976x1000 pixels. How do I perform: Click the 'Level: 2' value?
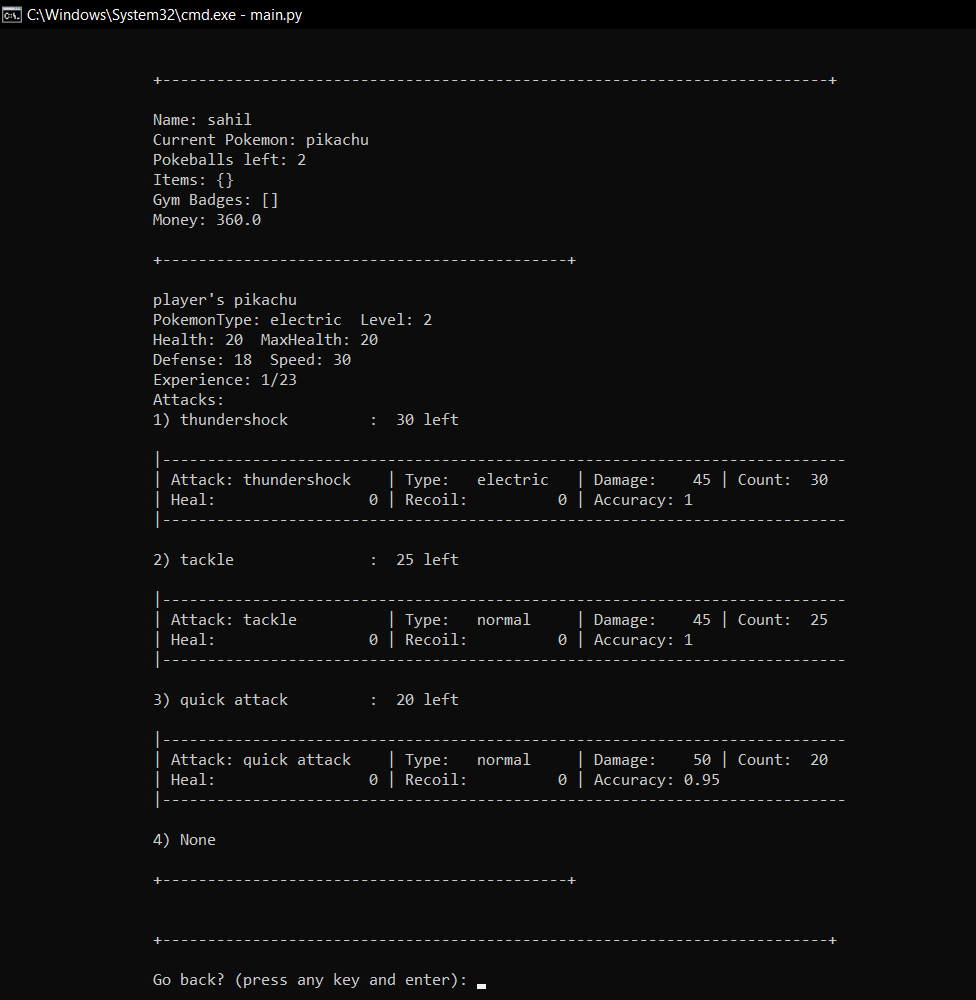pyautogui.click(x=396, y=320)
